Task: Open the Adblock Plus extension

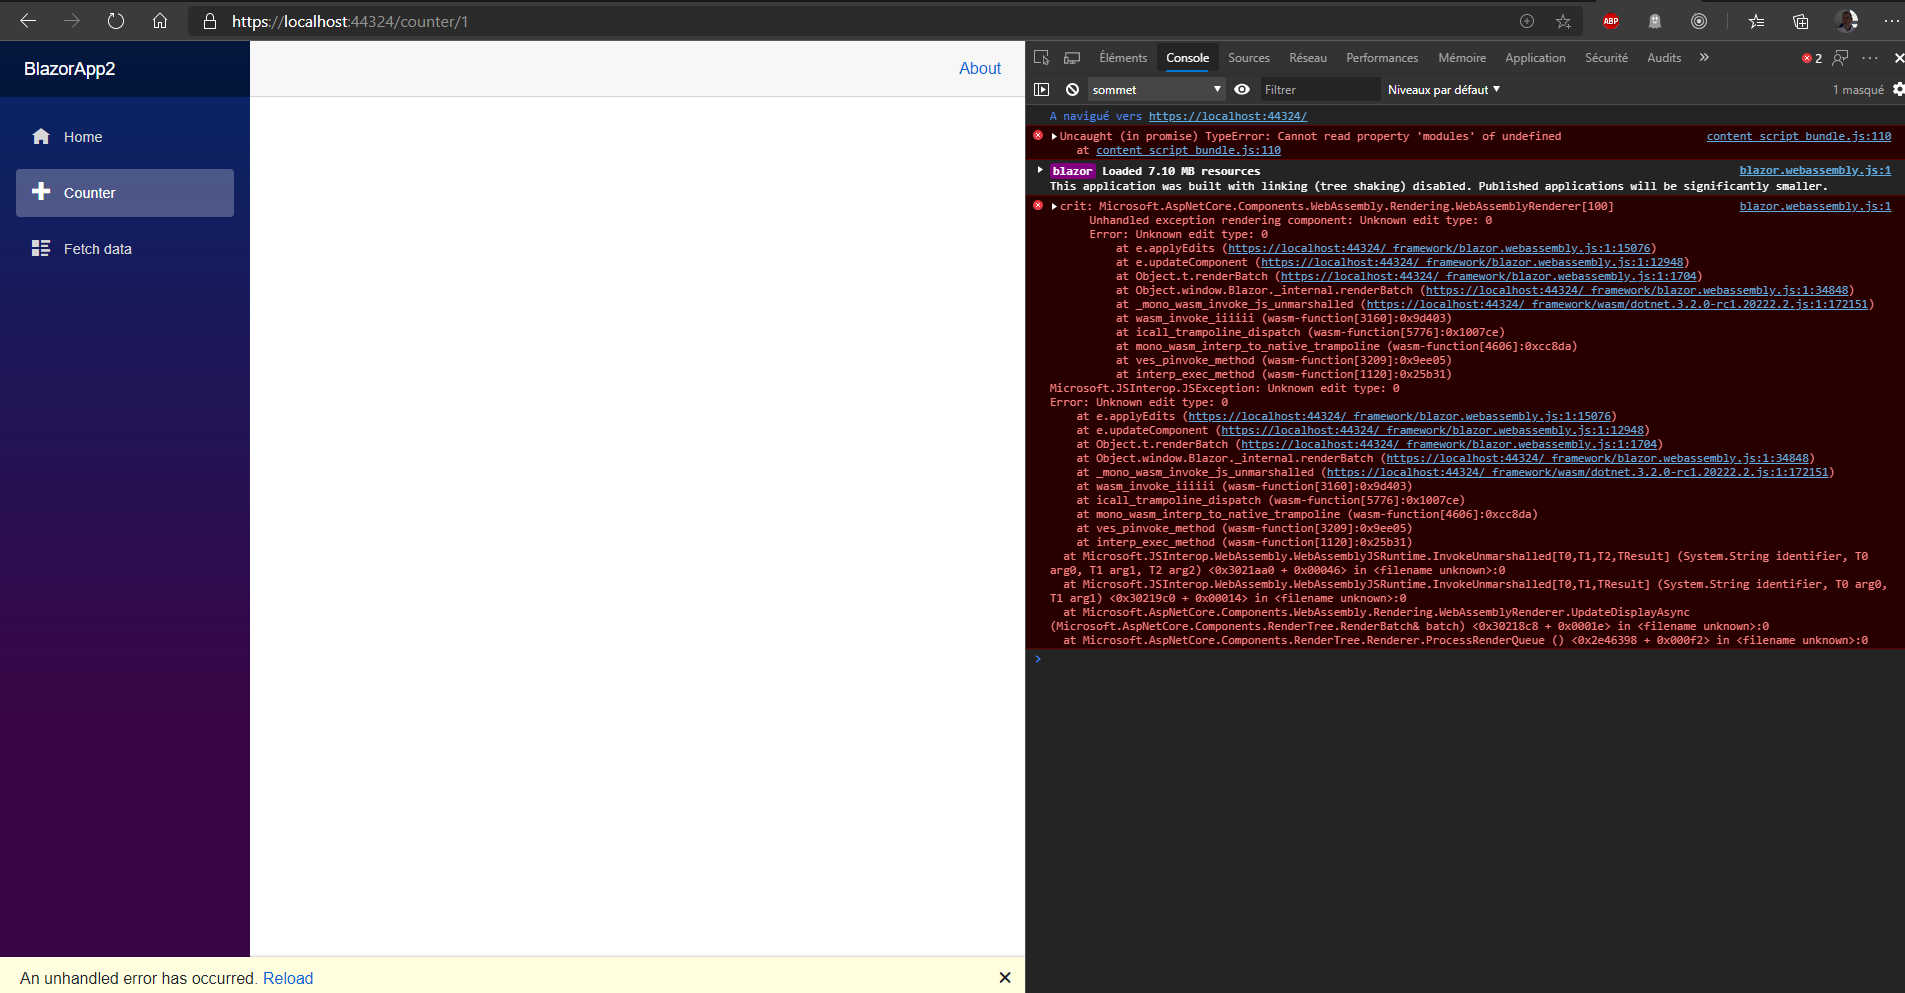Action: click(x=1611, y=21)
